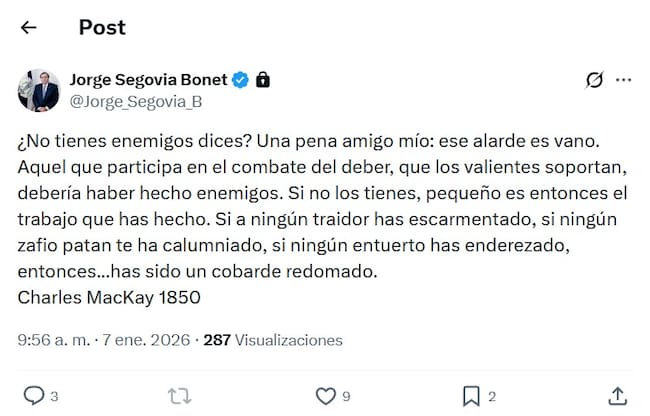
Task: Click the blue verified badge
Action: point(241,79)
